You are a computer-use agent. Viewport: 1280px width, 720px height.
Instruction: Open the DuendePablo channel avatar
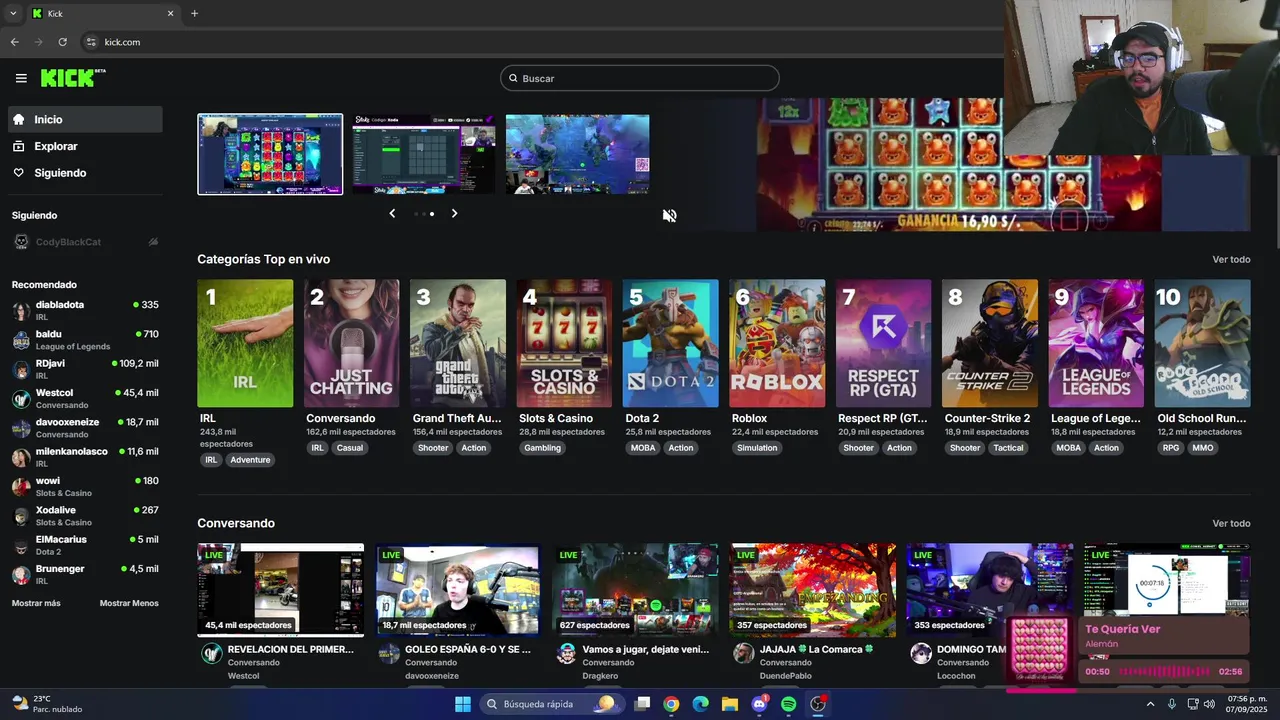coord(743,653)
